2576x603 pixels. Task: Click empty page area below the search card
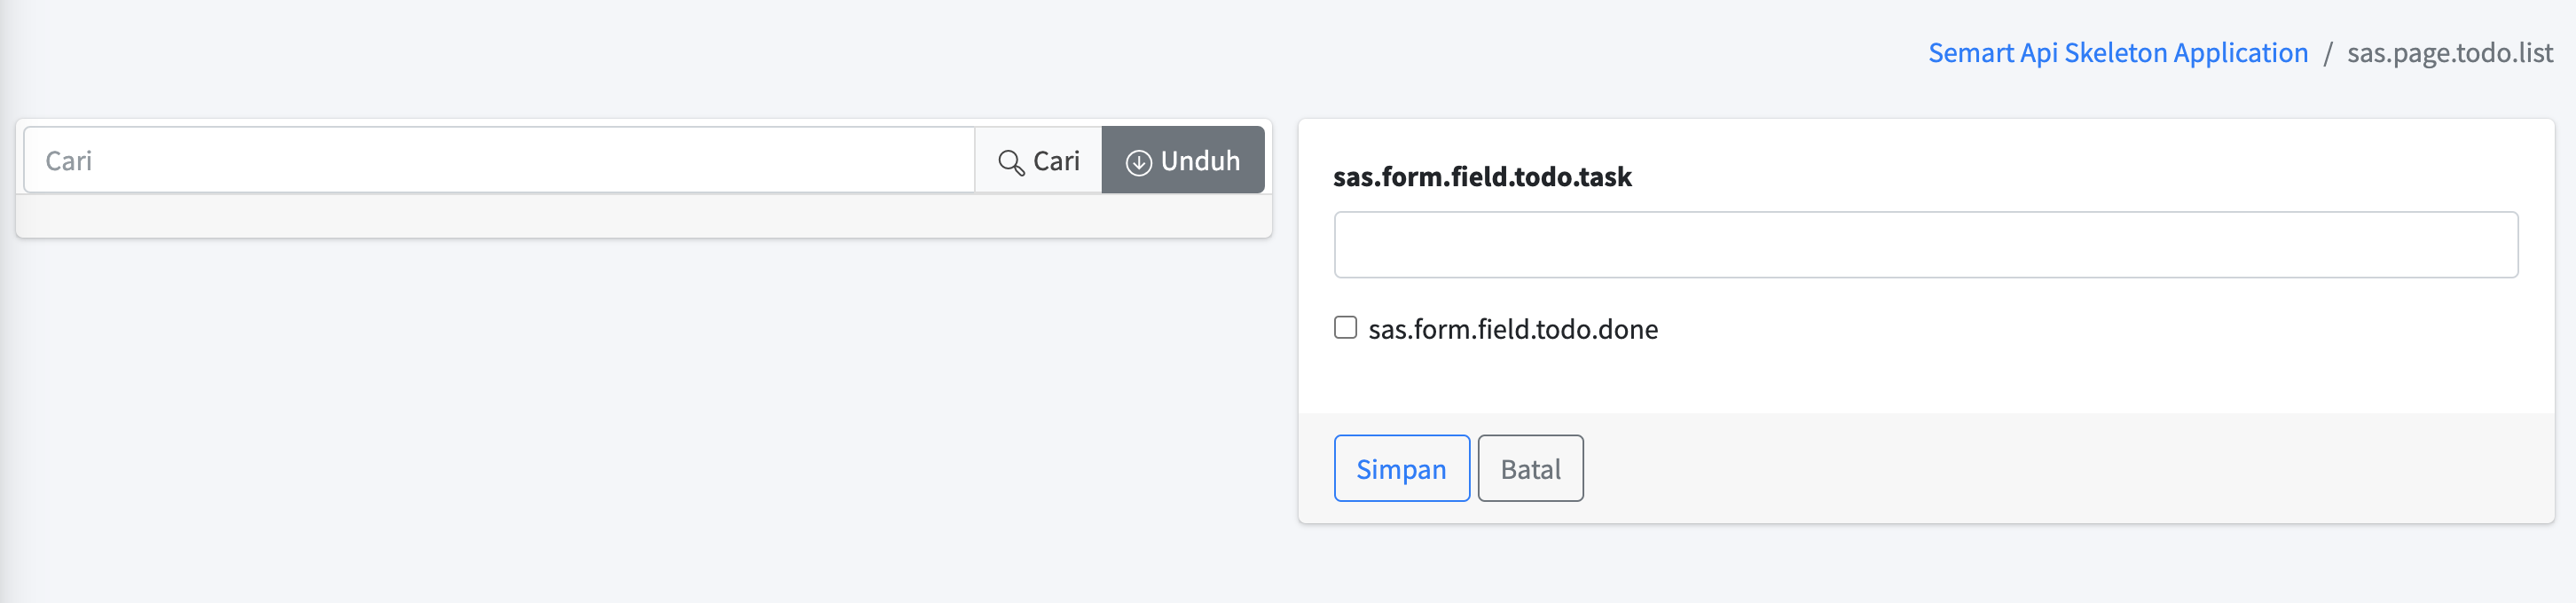[640, 420]
